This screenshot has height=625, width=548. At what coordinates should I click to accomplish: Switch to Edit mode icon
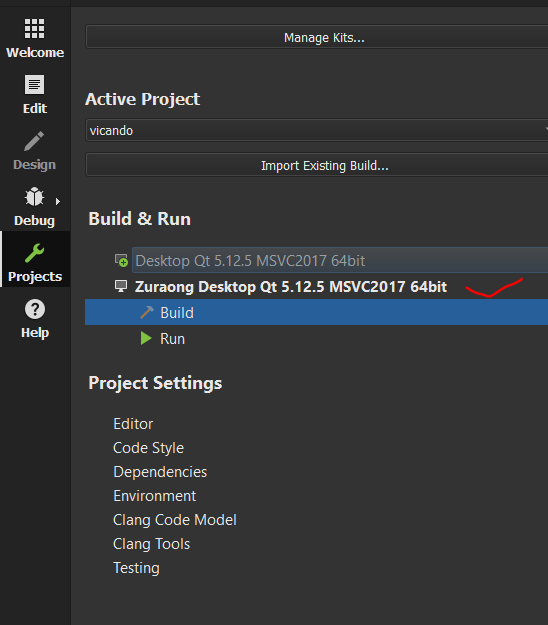(x=34, y=85)
